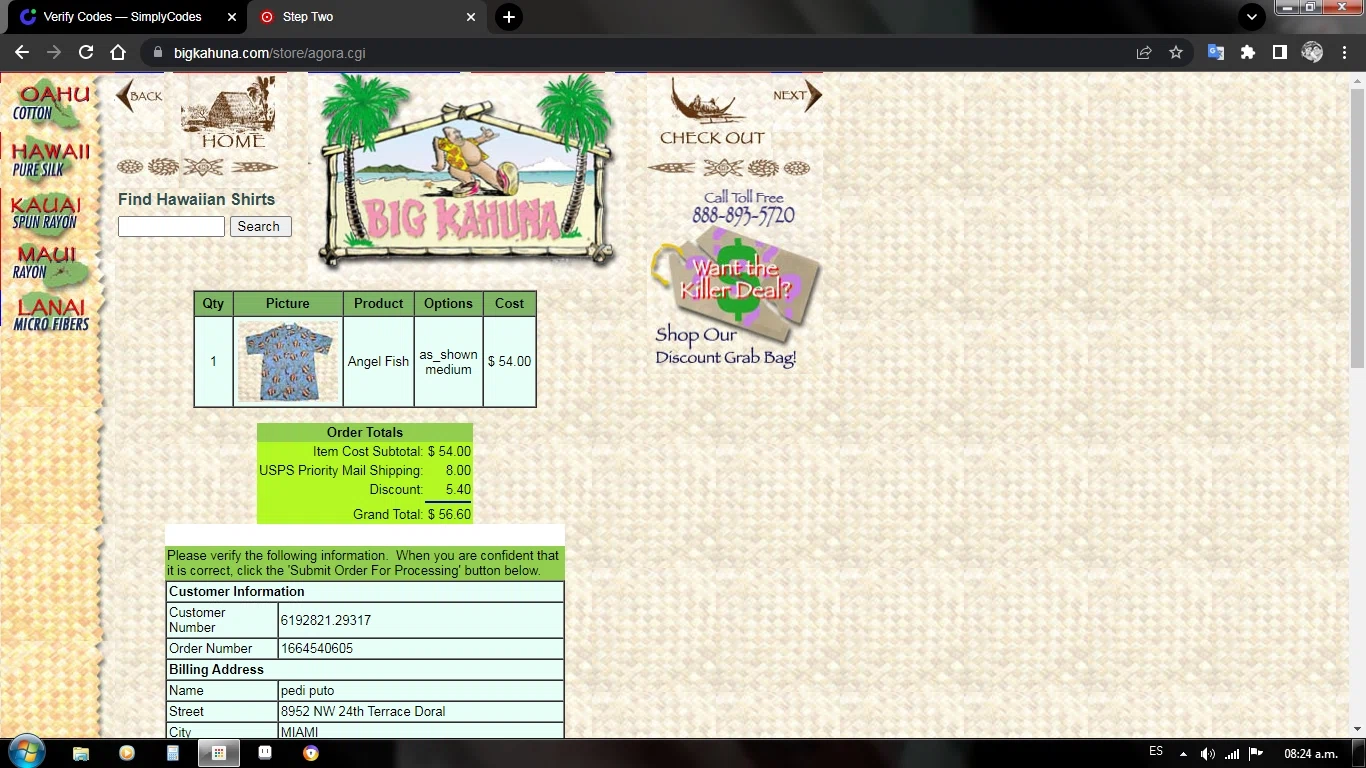
Task: Toggle the browser side panel icon
Action: 1280,52
